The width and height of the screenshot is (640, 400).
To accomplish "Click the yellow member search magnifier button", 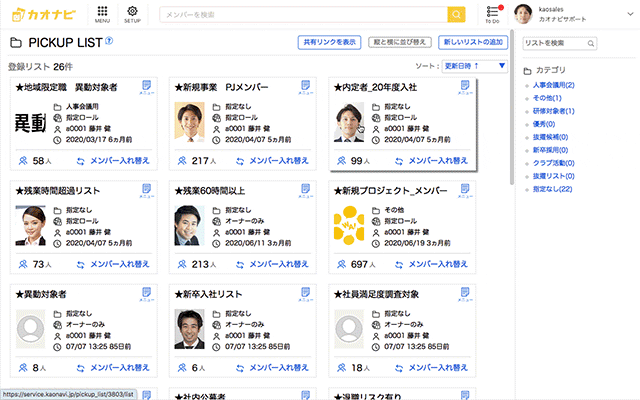I will tap(456, 14).
